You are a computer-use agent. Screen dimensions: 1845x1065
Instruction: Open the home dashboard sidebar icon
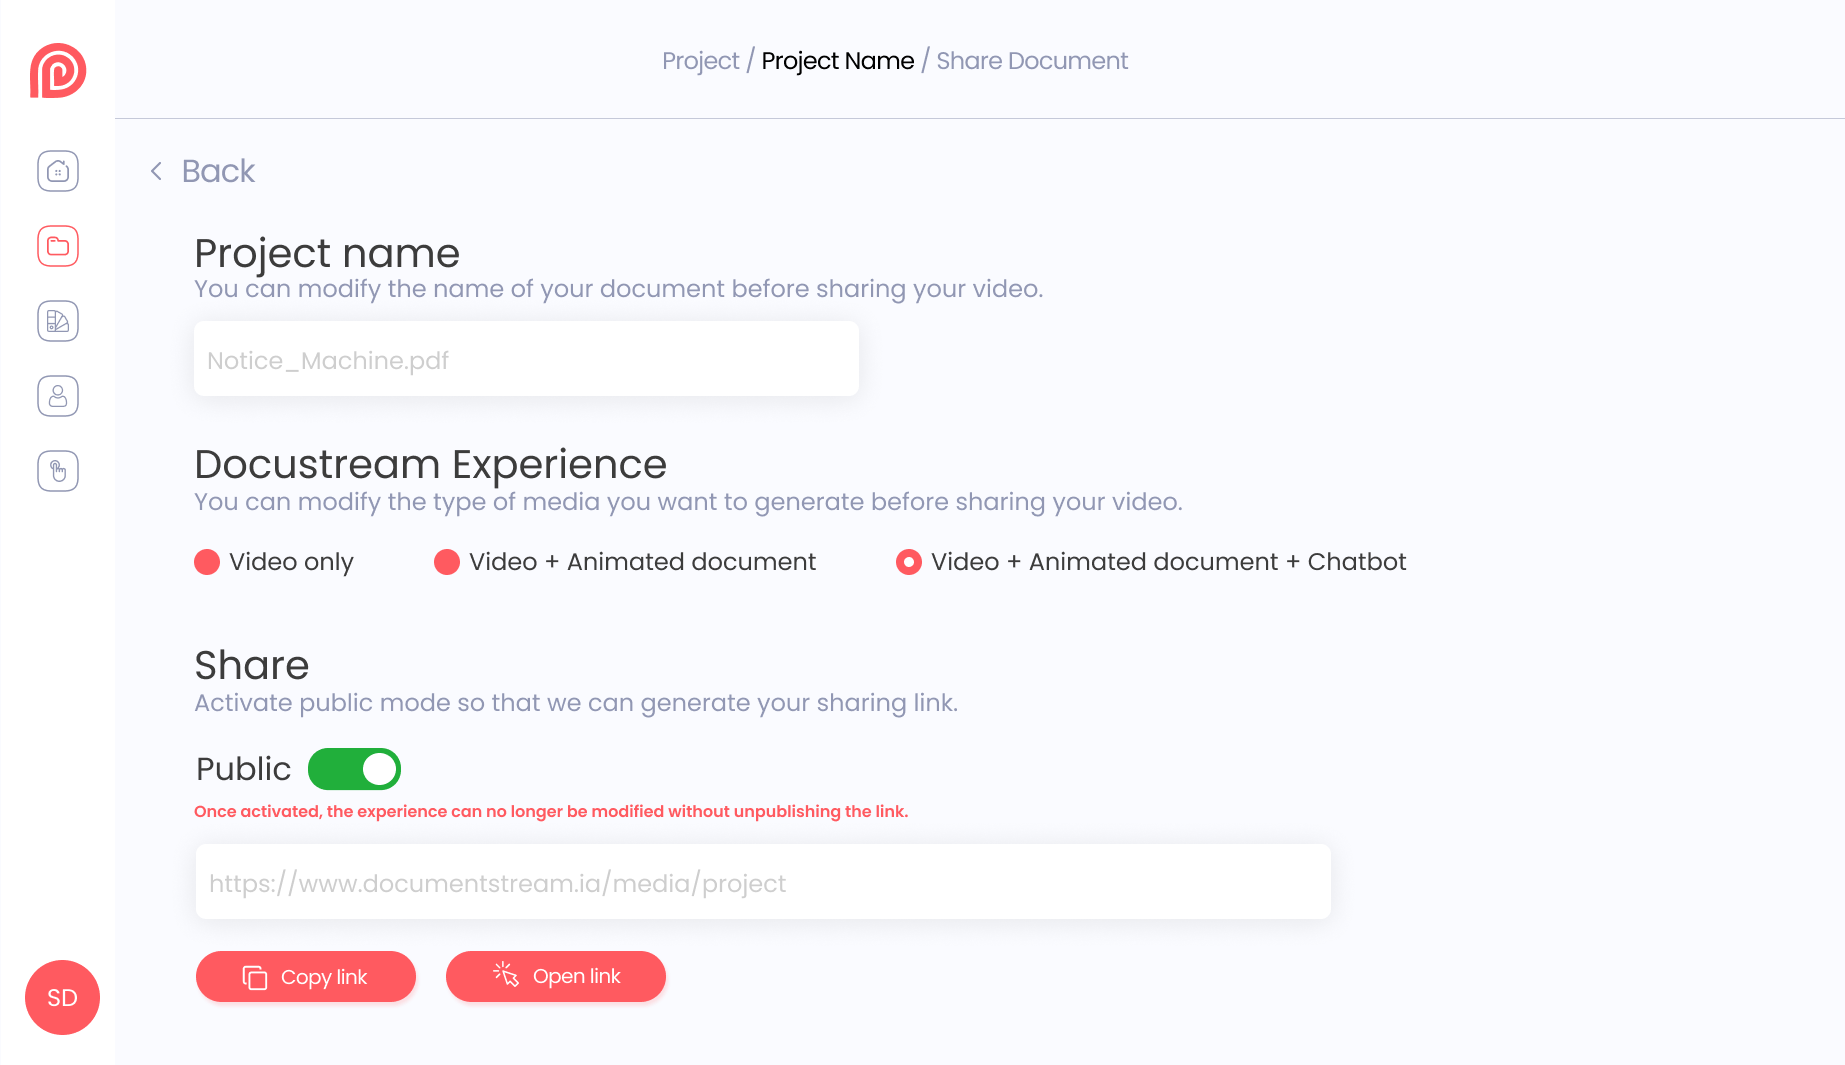coord(58,171)
